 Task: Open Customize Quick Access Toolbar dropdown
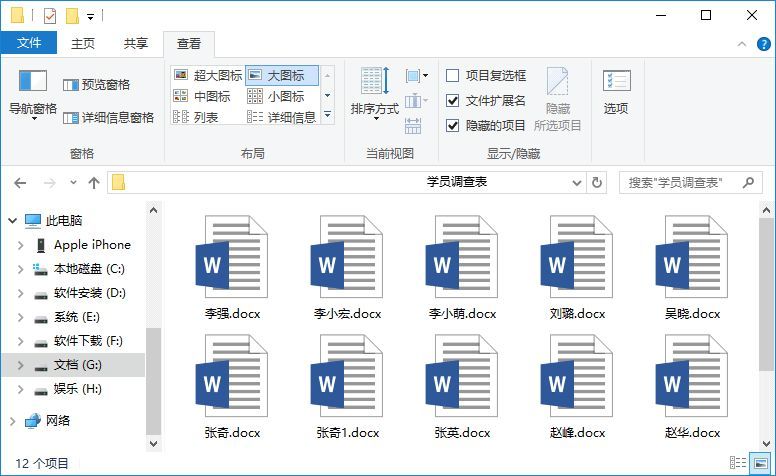tap(91, 17)
